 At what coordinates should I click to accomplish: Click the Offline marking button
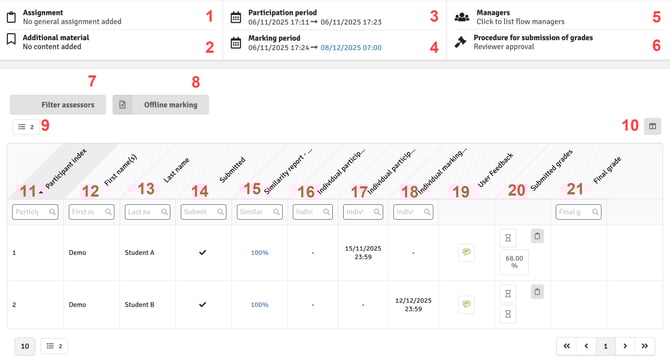tap(161, 105)
